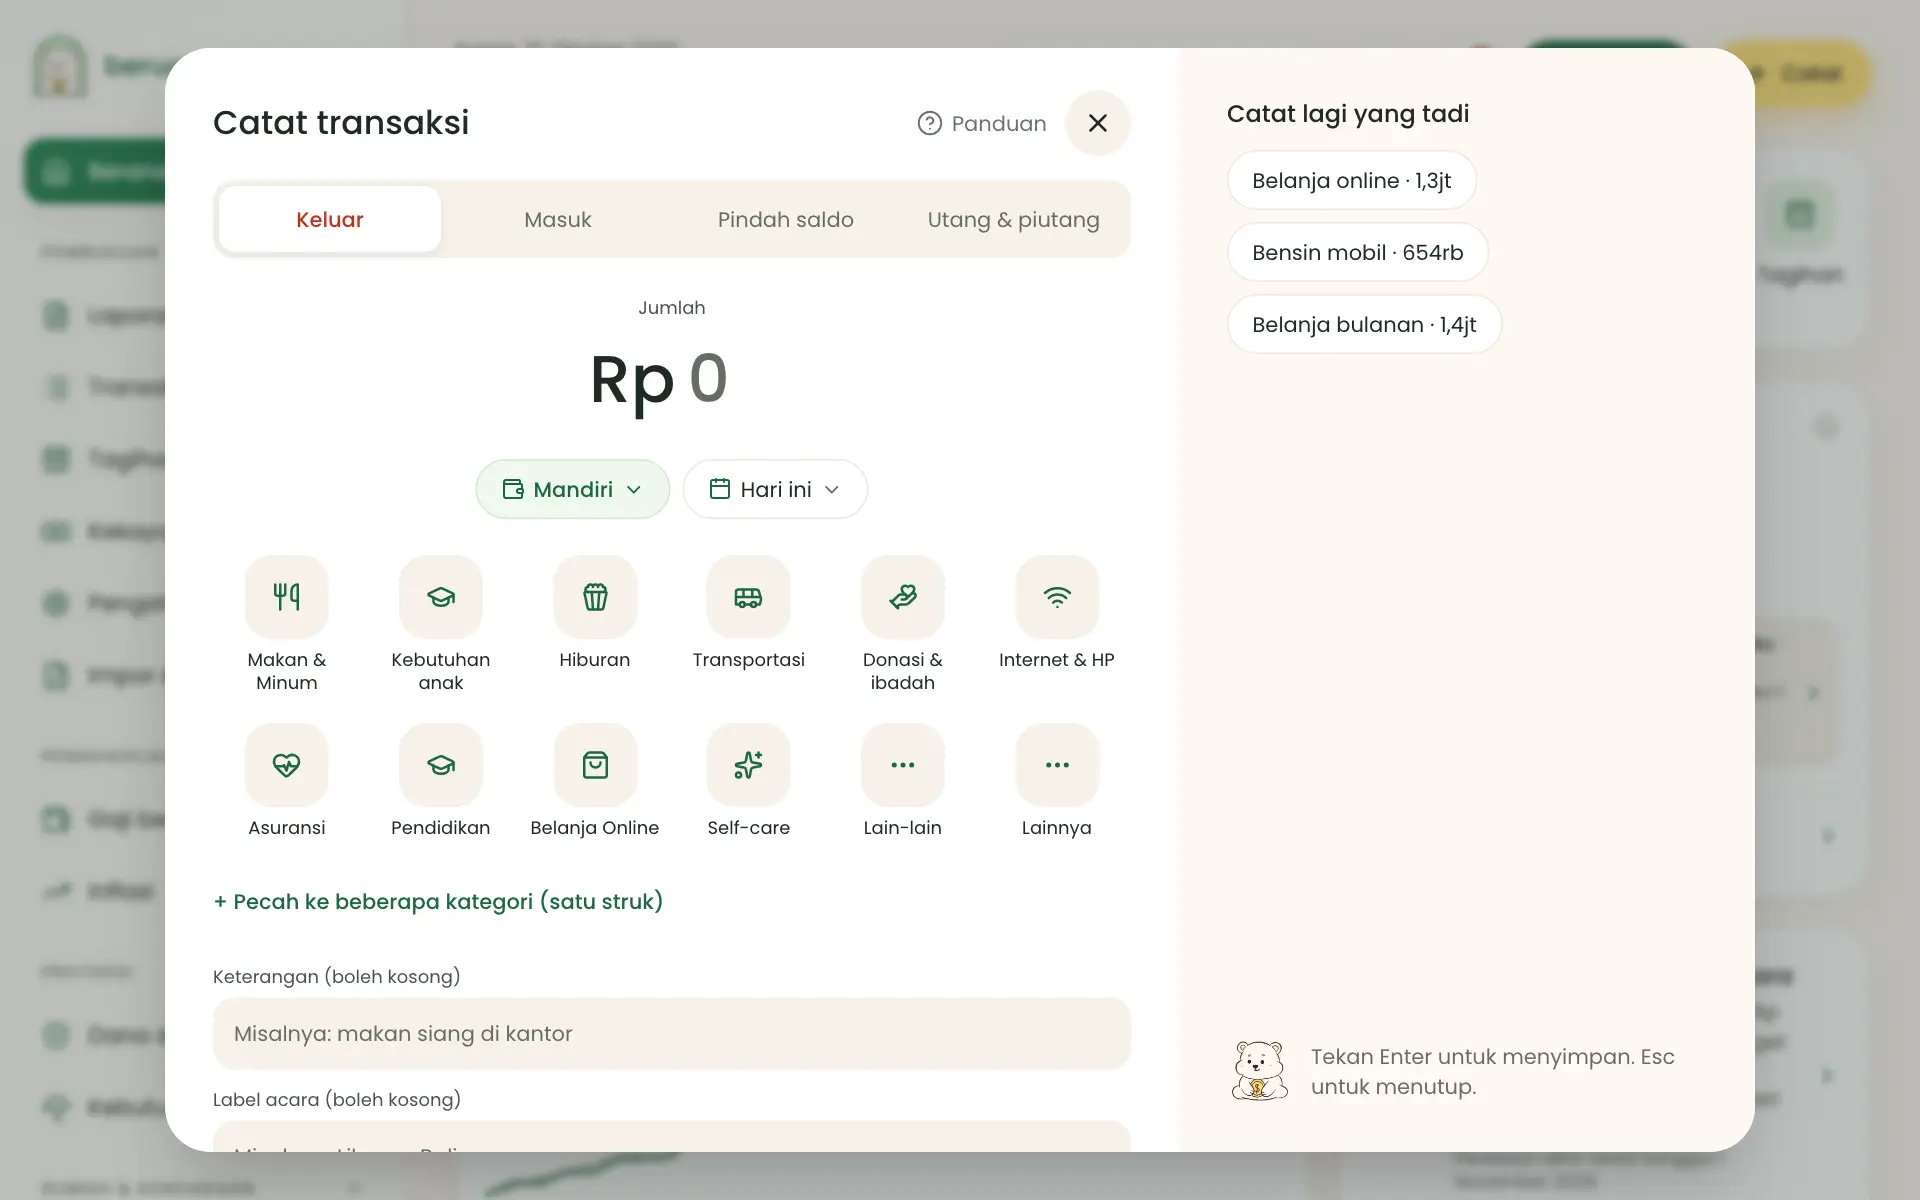The height and width of the screenshot is (1200, 1920).
Task: Click Pecah ke beberapa kategori link
Action: 438,901
